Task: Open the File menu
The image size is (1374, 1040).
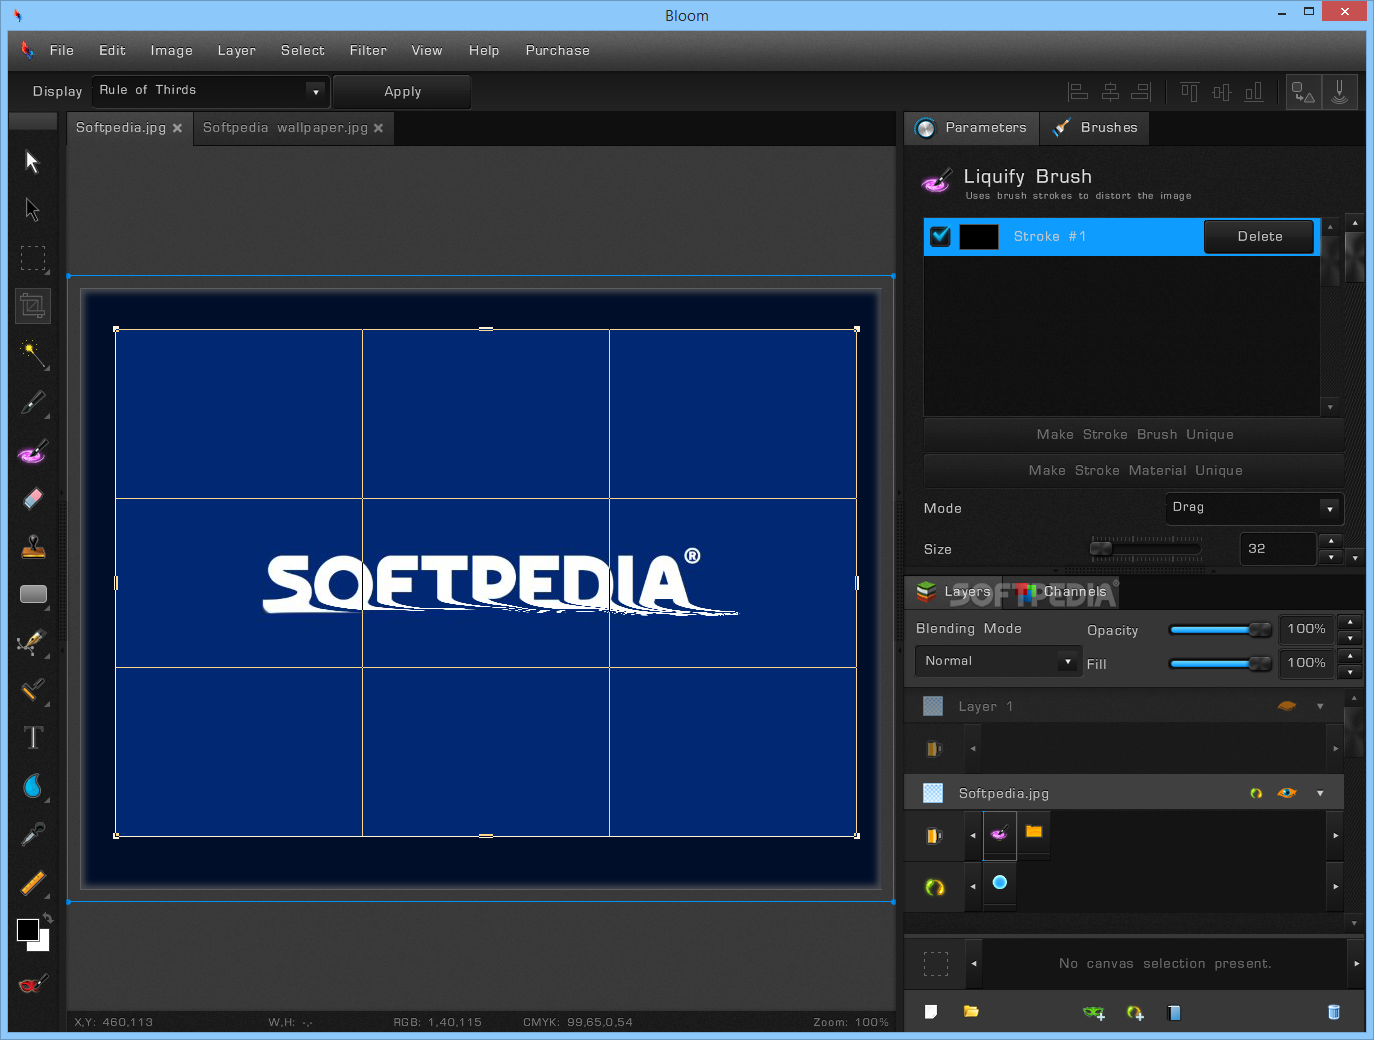Action: point(62,51)
